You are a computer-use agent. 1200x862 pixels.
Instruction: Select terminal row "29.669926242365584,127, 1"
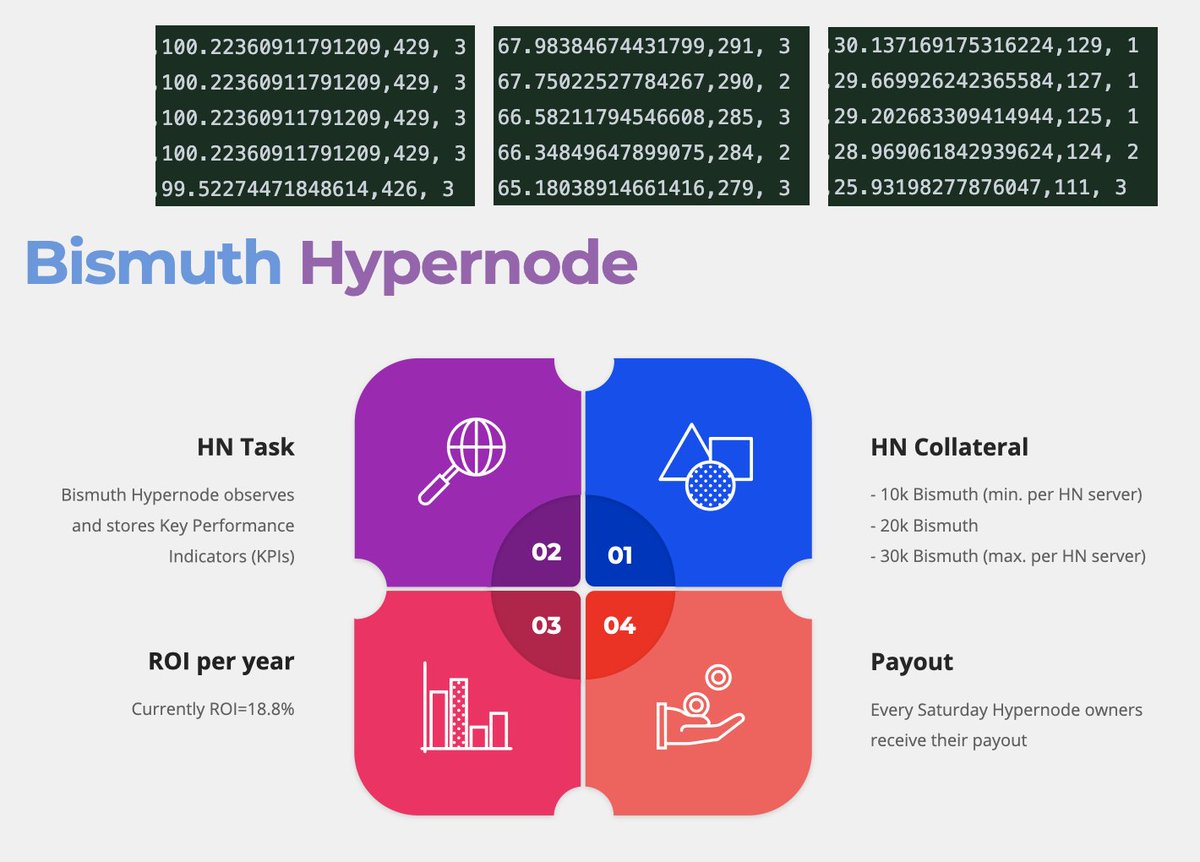(986, 81)
